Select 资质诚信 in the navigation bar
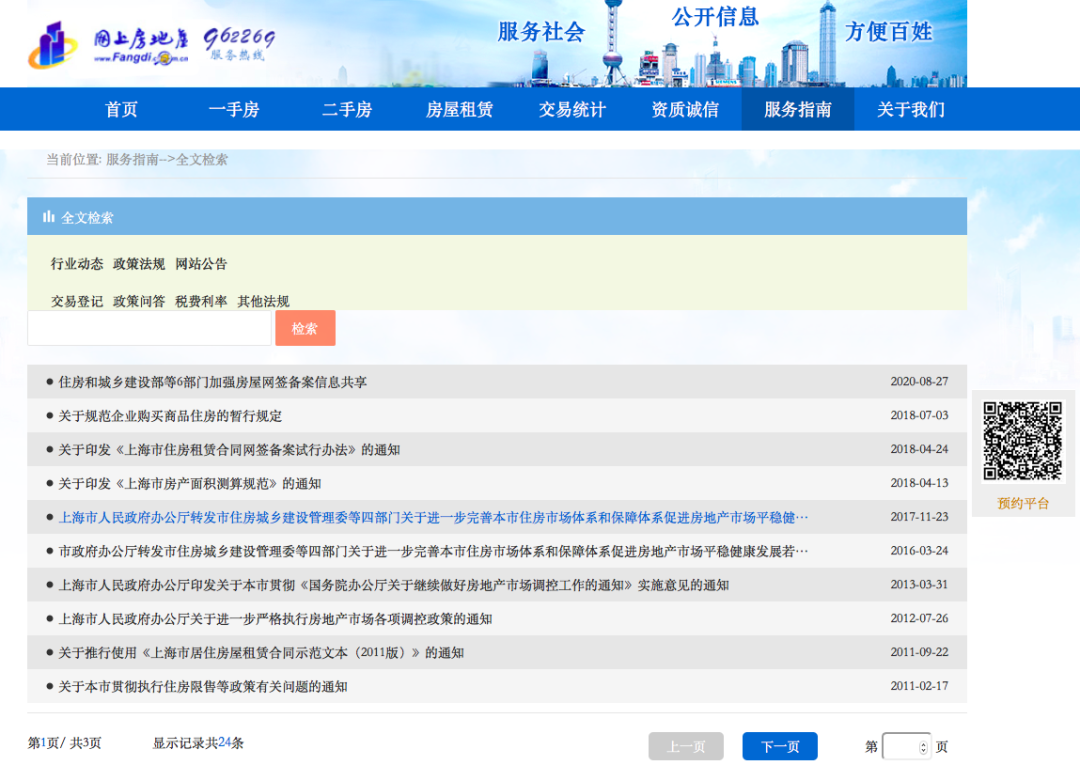 click(684, 110)
